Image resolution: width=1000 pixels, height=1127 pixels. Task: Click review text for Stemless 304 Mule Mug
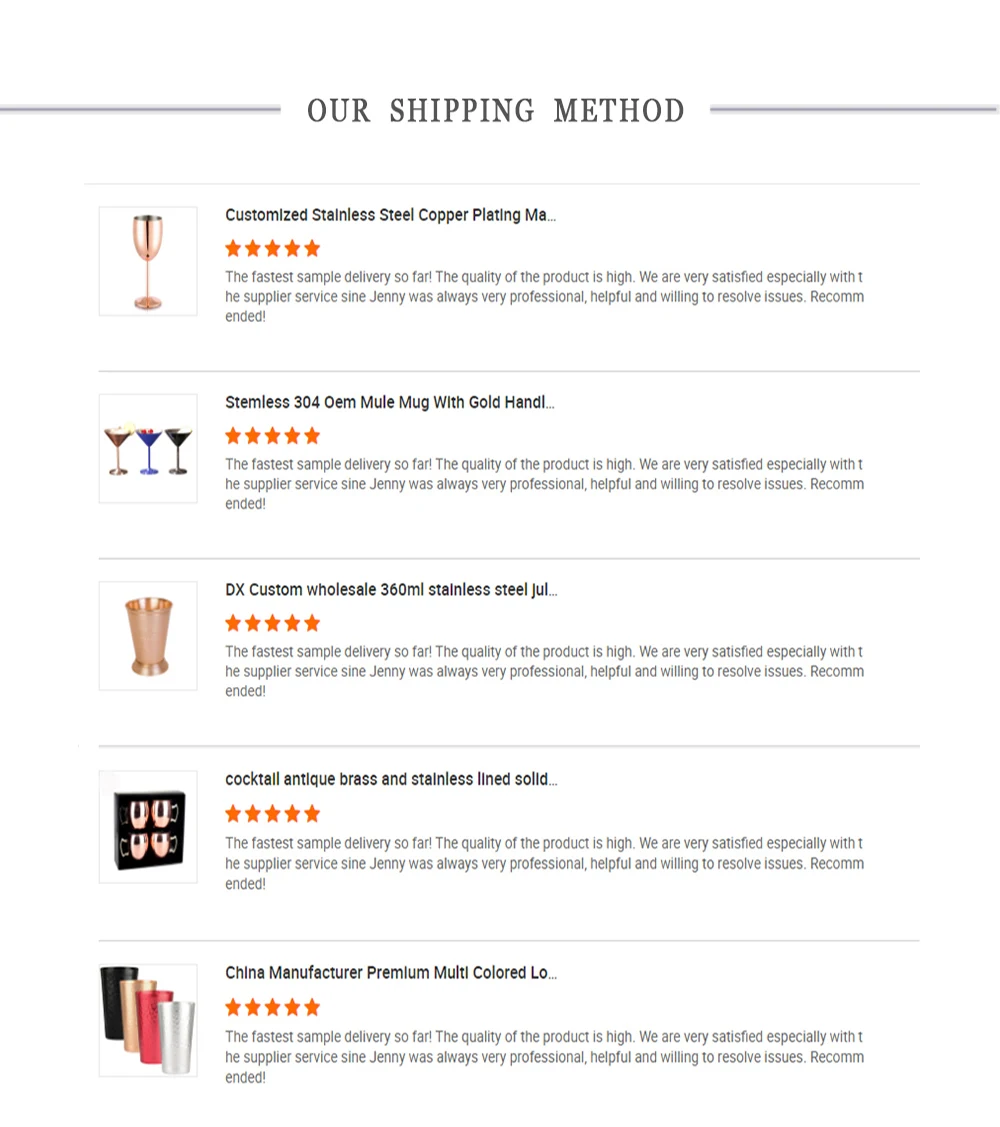click(544, 484)
